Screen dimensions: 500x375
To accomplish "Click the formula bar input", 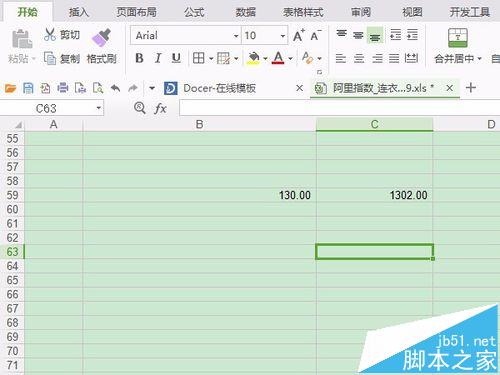I will click(x=339, y=108).
